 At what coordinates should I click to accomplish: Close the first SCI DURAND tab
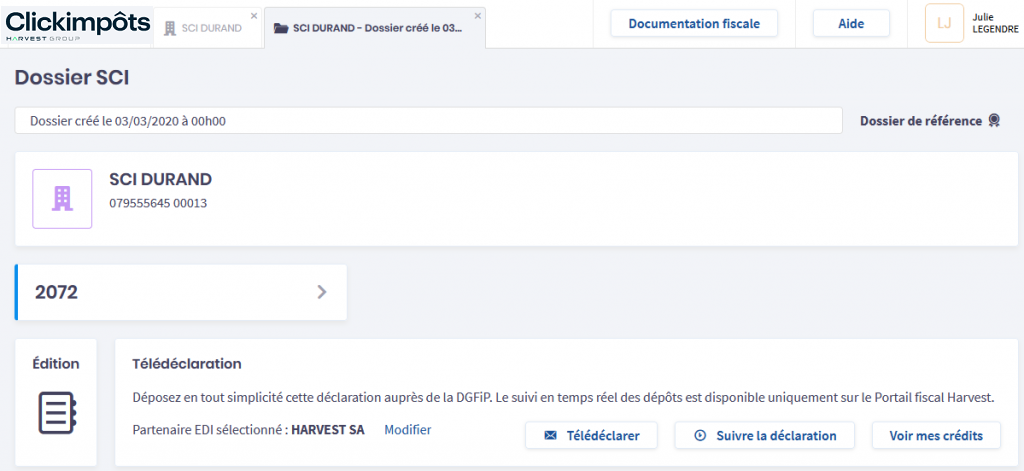coord(253,16)
